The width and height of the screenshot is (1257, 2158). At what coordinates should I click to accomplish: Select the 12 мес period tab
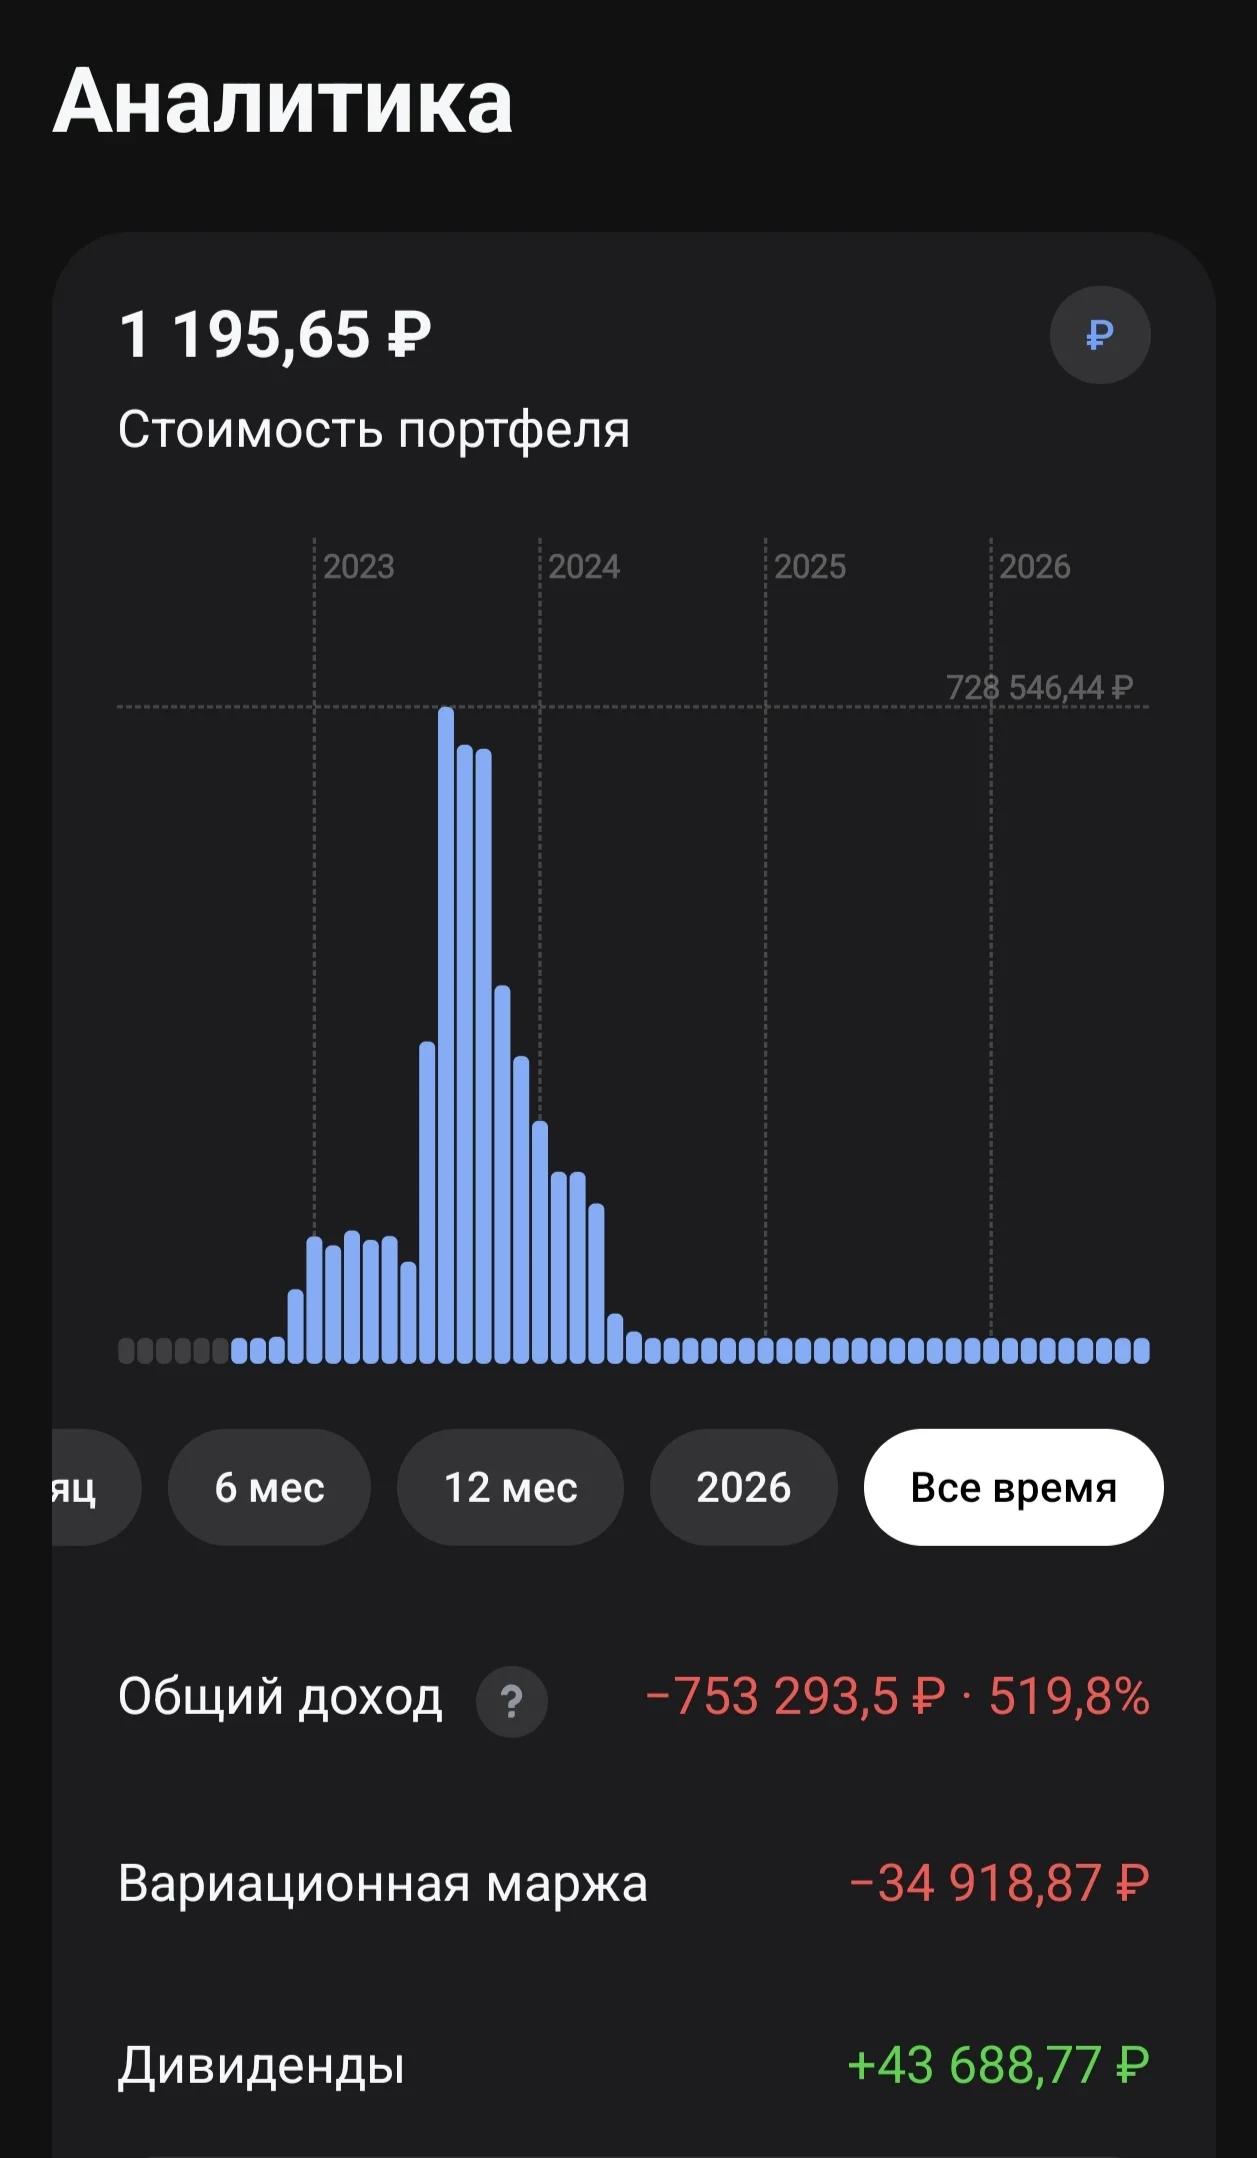point(510,1487)
